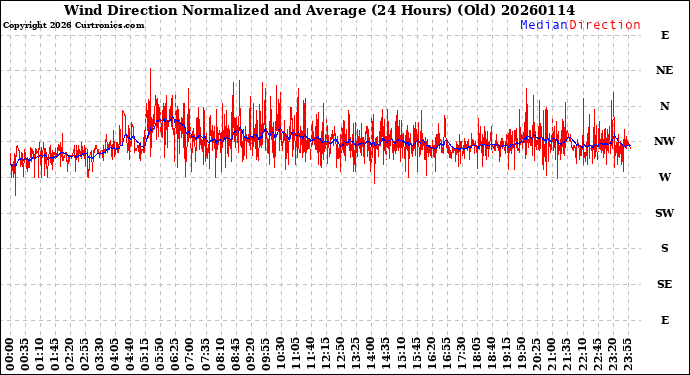Viewport: 690px width, 375px height.
Task: Click the top 'E' axis label
Action: pyautogui.click(x=664, y=35)
